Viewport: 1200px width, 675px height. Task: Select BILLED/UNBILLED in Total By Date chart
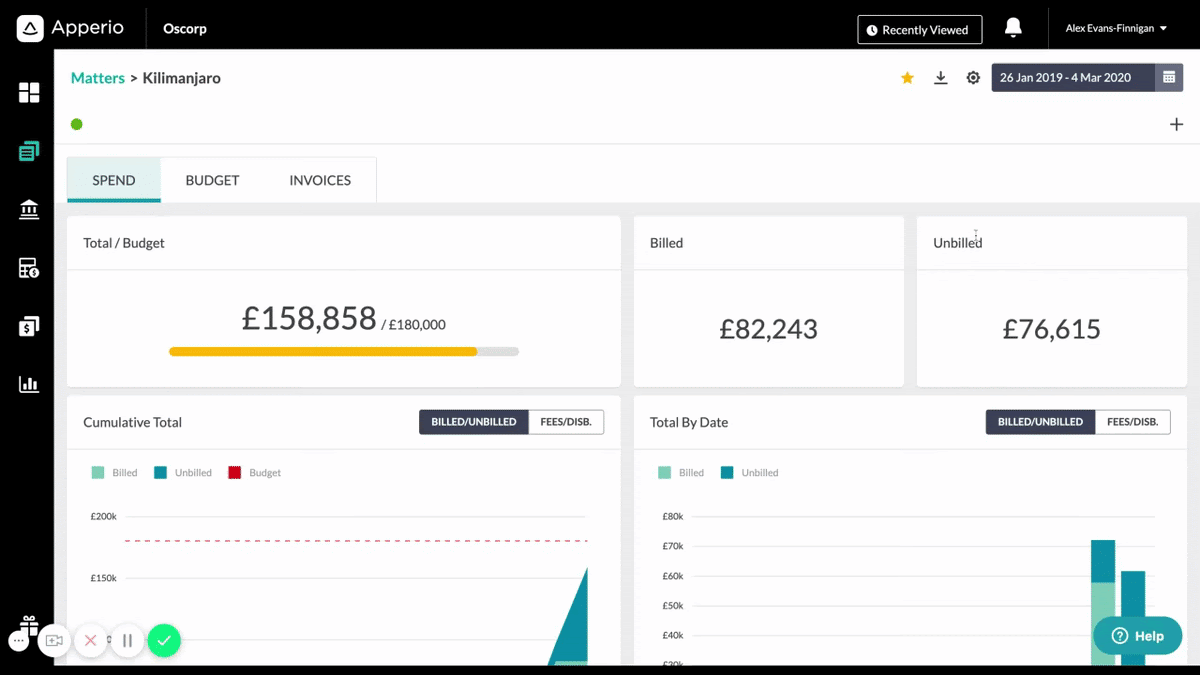point(1040,422)
